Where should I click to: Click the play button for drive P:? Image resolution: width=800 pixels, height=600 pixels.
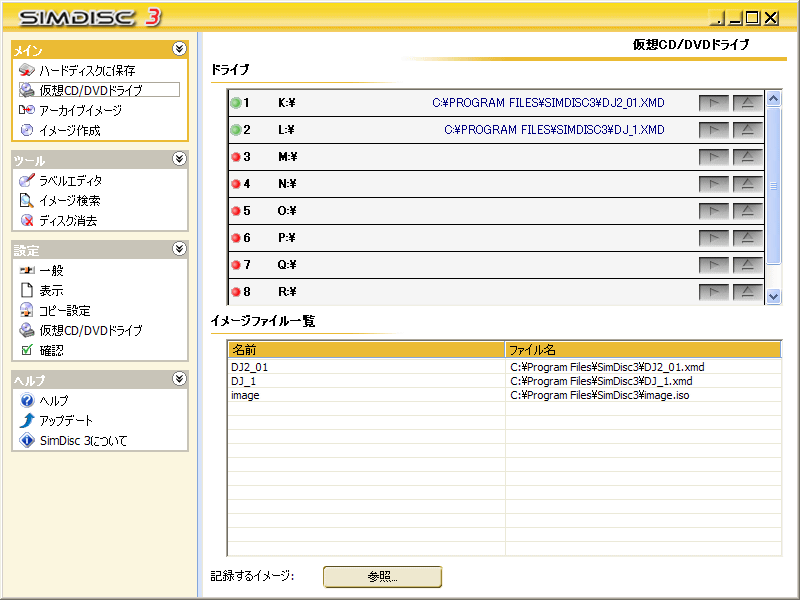pos(713,238)
